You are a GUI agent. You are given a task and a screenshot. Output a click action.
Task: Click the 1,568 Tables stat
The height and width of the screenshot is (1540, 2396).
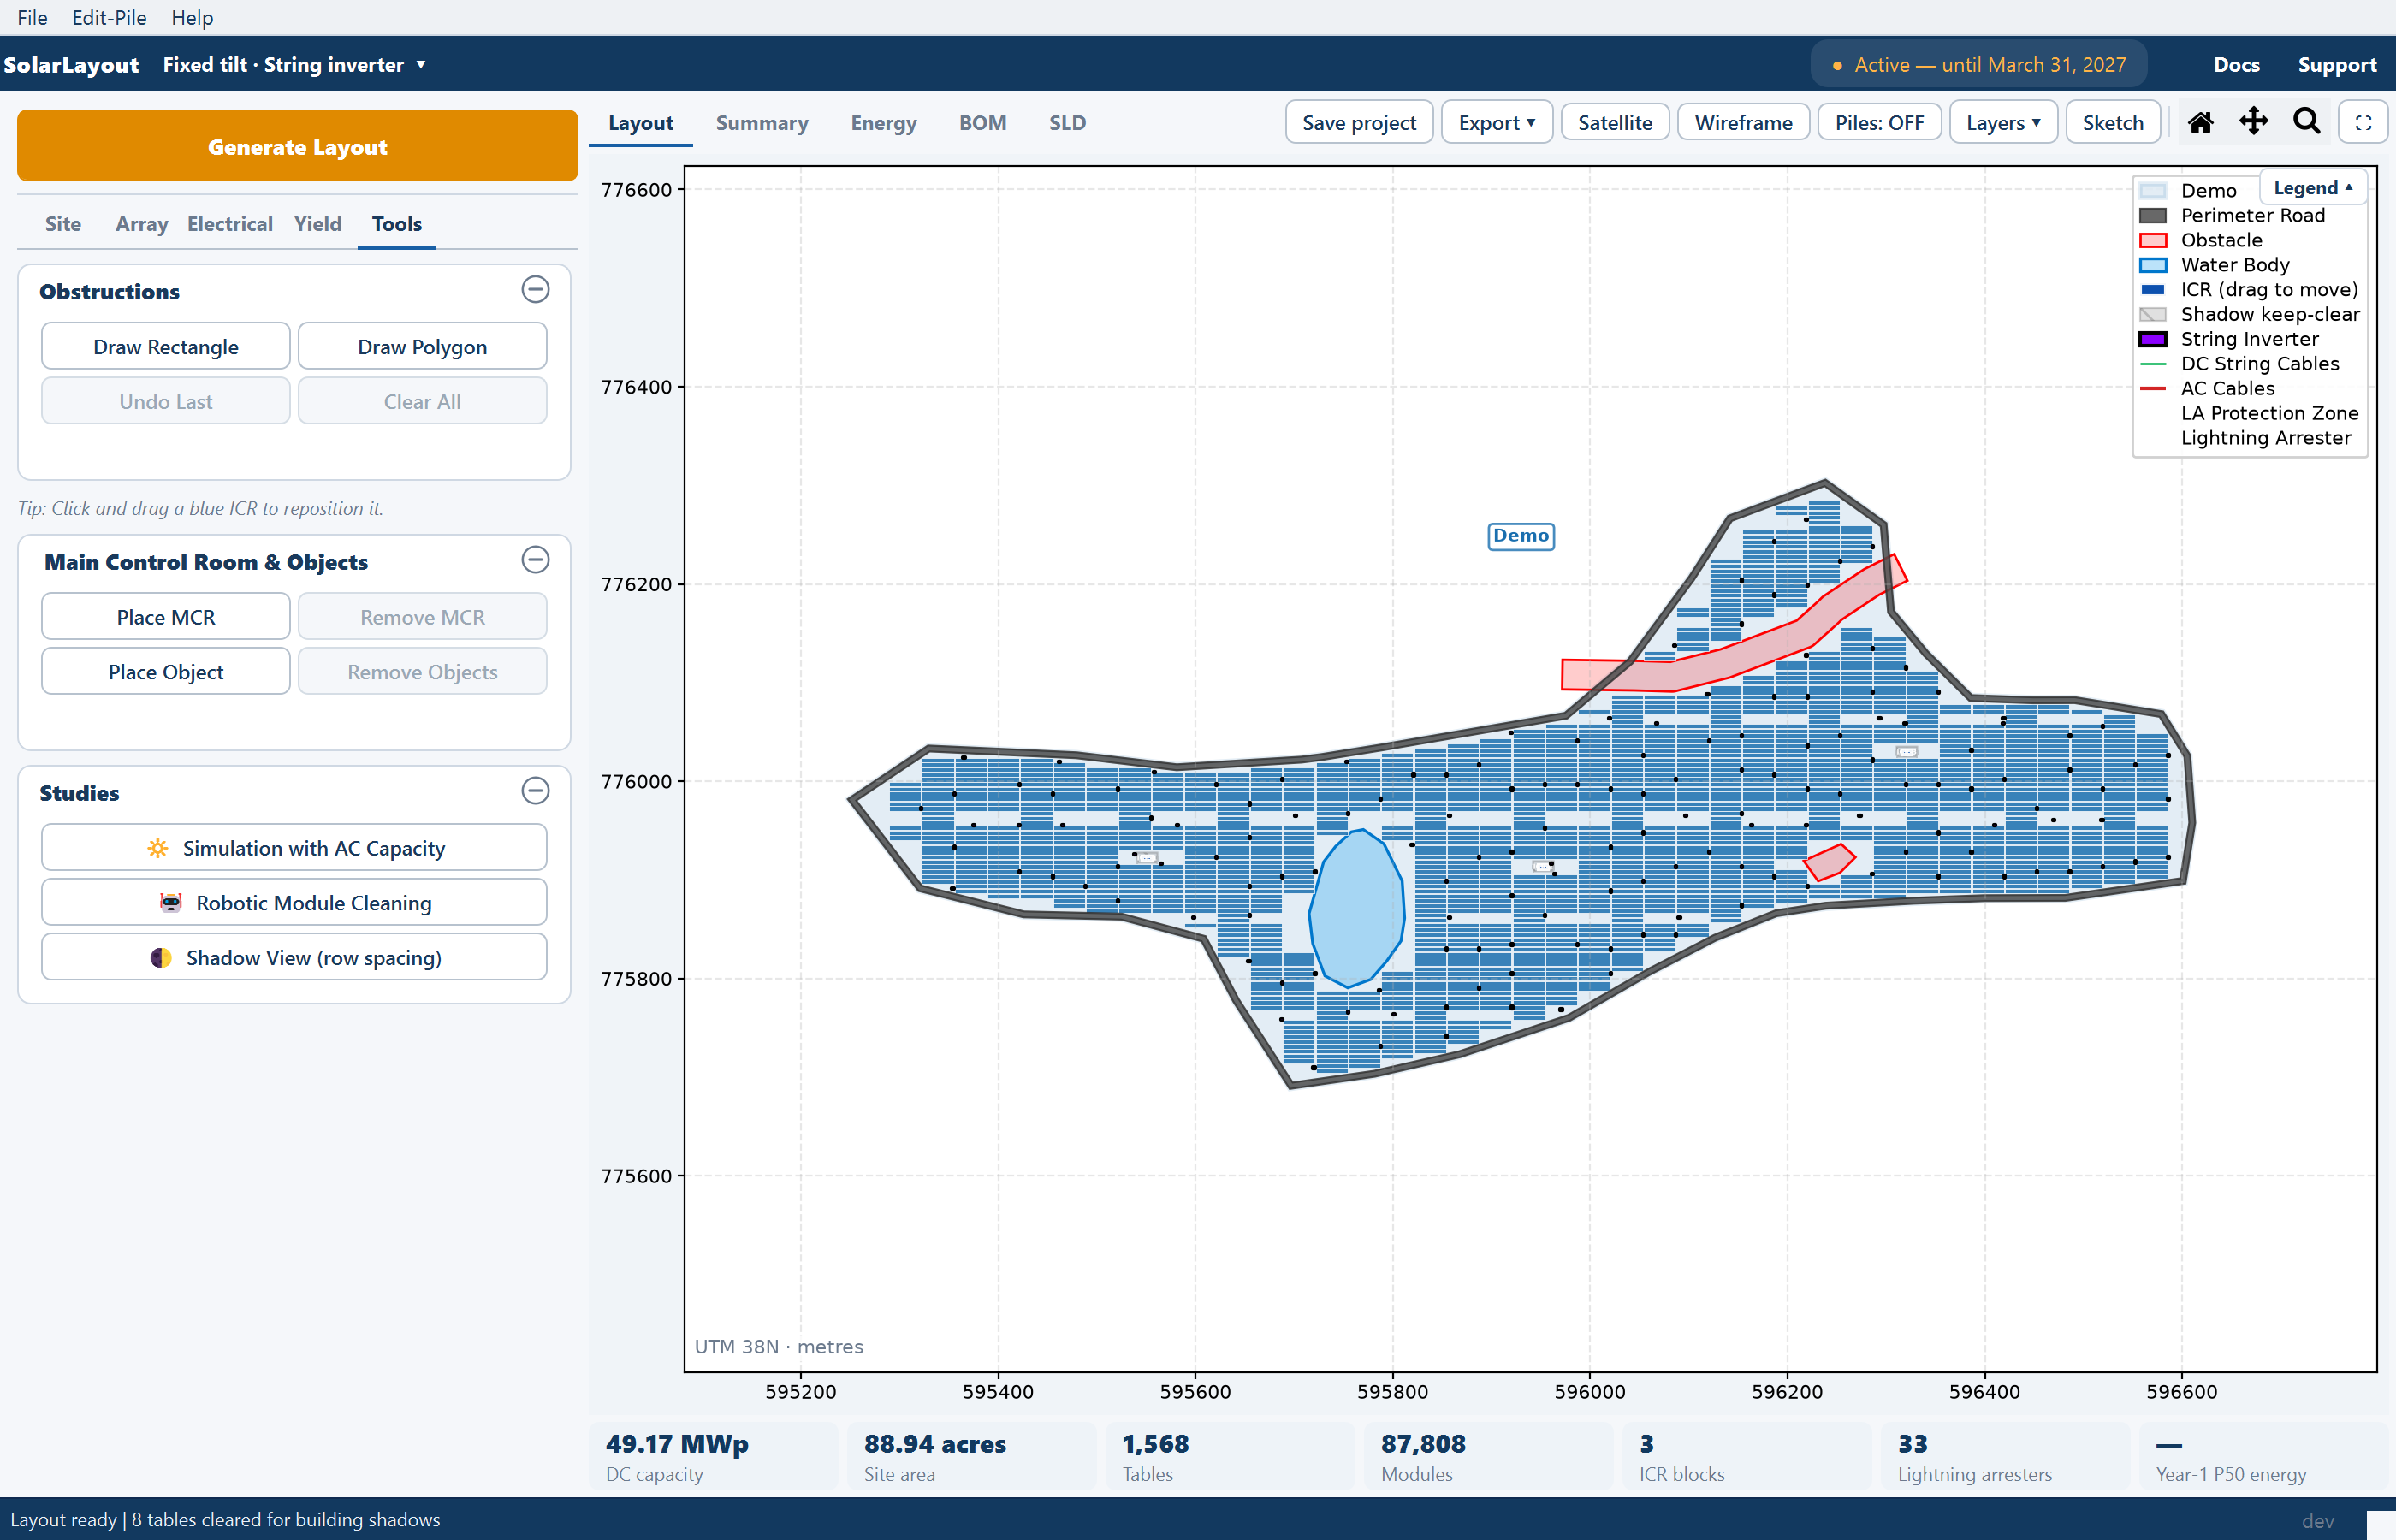pyautogui.click(x=1230, y=1457)
